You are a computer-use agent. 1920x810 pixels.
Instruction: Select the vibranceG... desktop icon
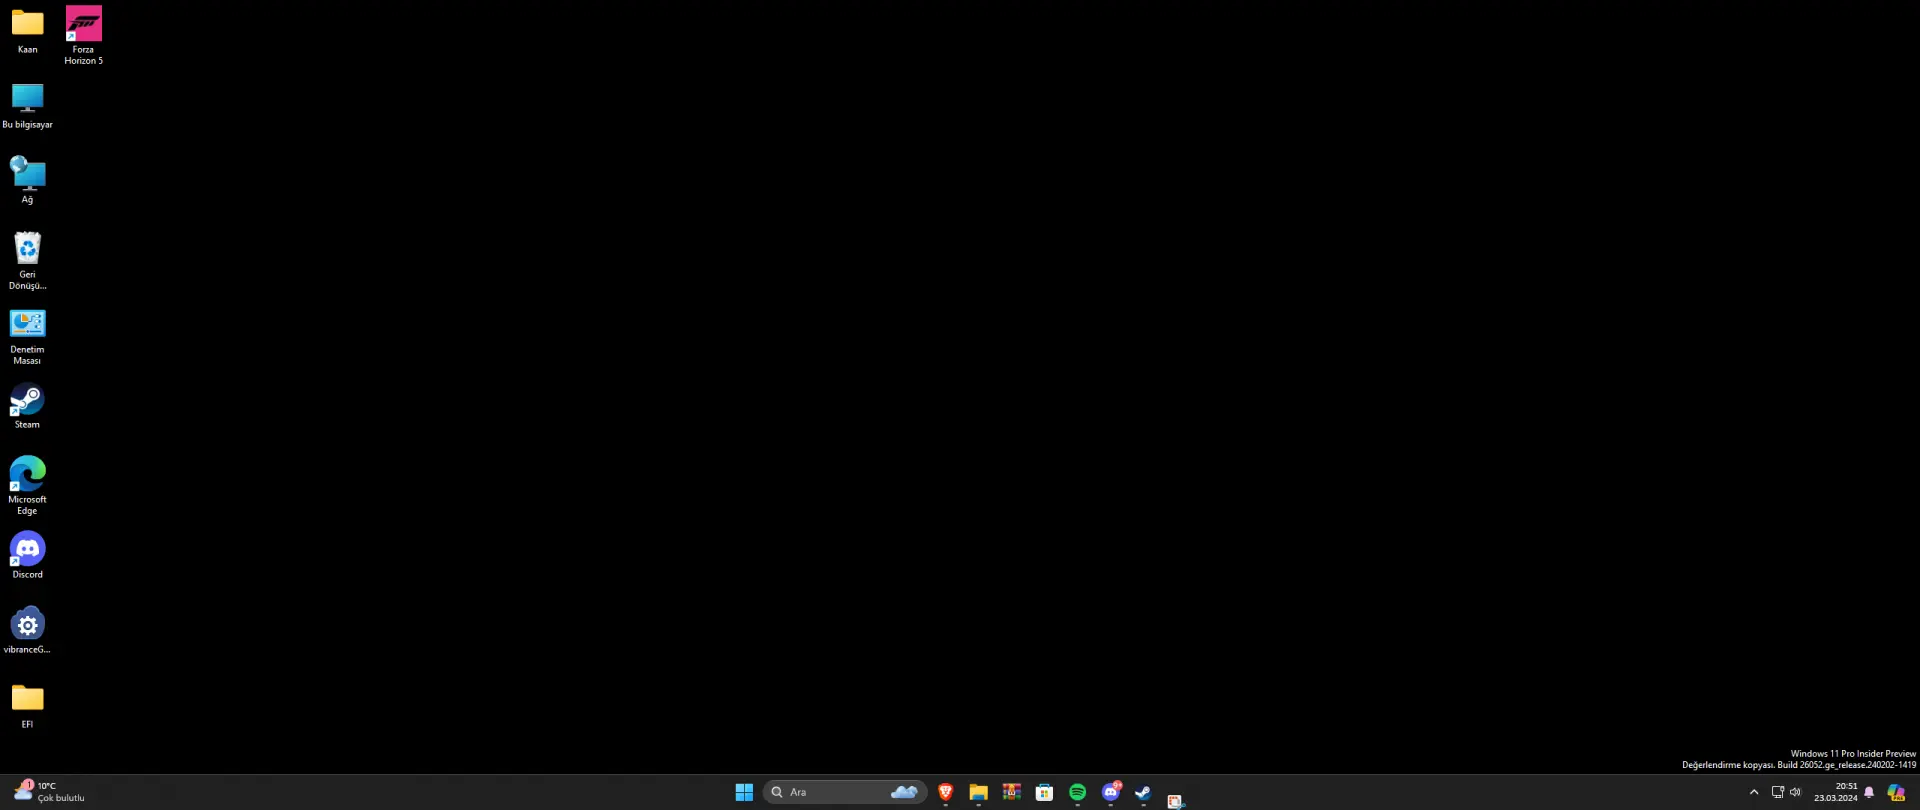pos(27,630)
